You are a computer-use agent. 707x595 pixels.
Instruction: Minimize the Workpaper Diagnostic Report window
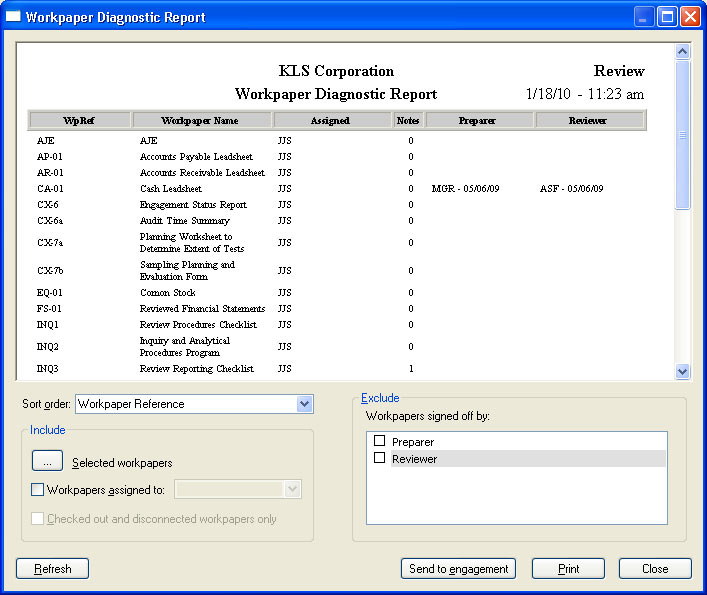pos(644,17)
